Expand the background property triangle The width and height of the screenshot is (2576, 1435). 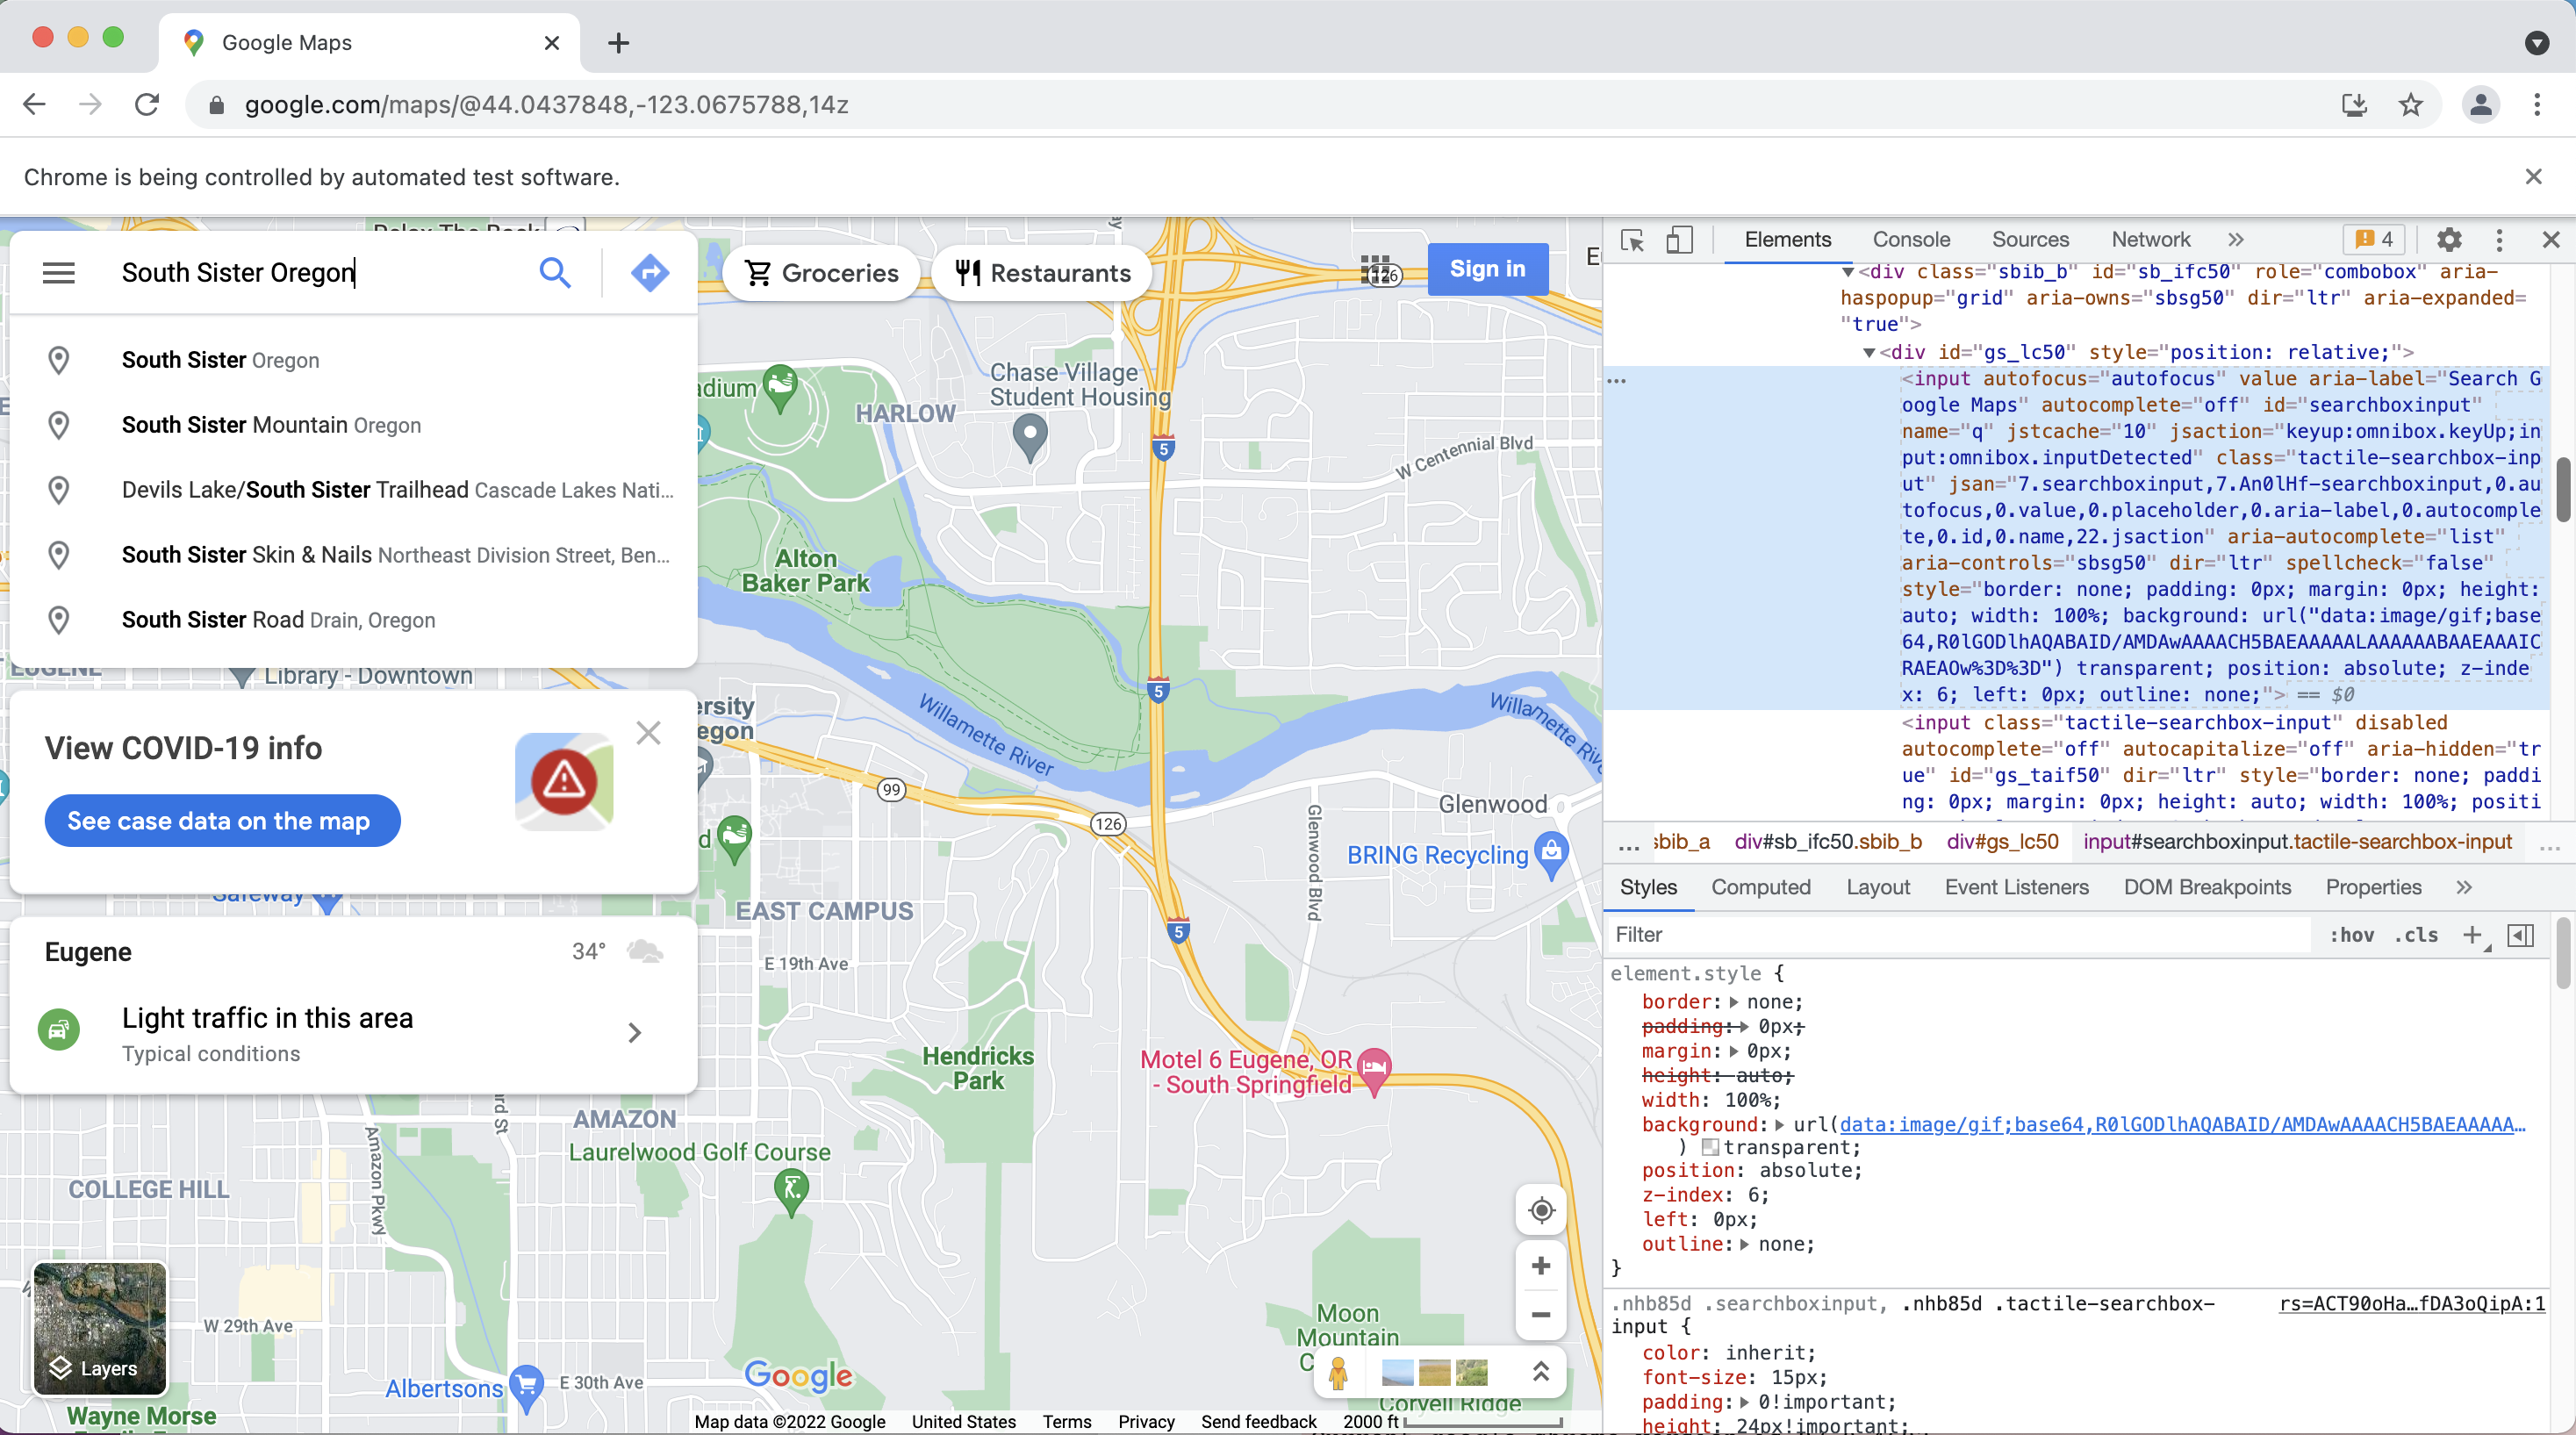coord(1780,1125)
